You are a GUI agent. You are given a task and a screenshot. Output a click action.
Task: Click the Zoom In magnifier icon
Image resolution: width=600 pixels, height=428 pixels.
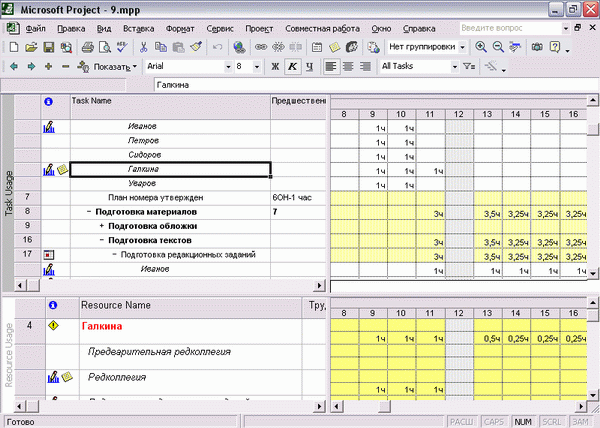pos(481,47)
